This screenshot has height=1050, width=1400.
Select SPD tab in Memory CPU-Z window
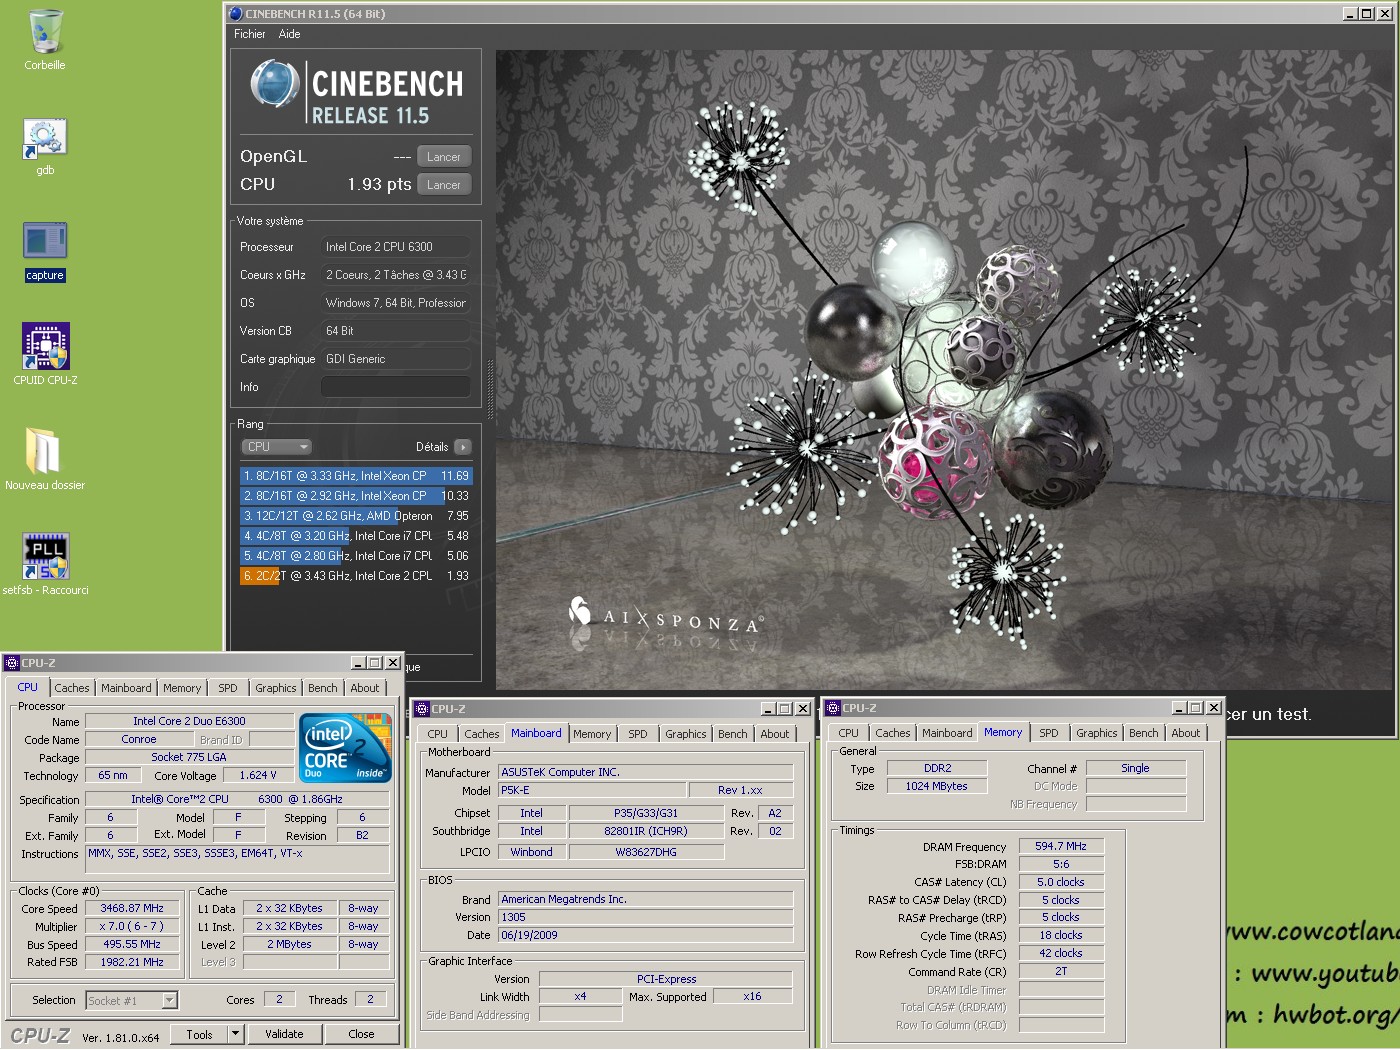1048,733
